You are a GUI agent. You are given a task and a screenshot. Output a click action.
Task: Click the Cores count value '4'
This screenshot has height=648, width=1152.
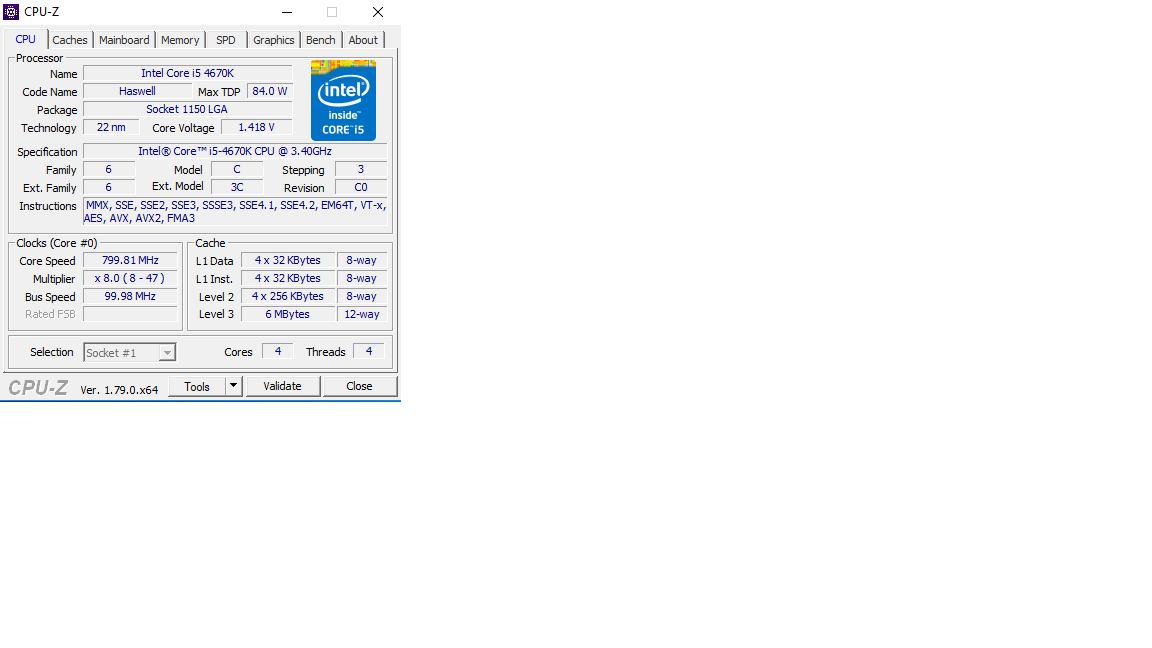coord(278,351)
